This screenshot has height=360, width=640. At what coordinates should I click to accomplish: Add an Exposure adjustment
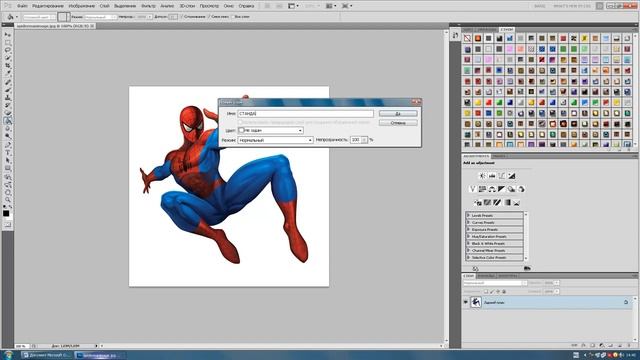(511, 176)
